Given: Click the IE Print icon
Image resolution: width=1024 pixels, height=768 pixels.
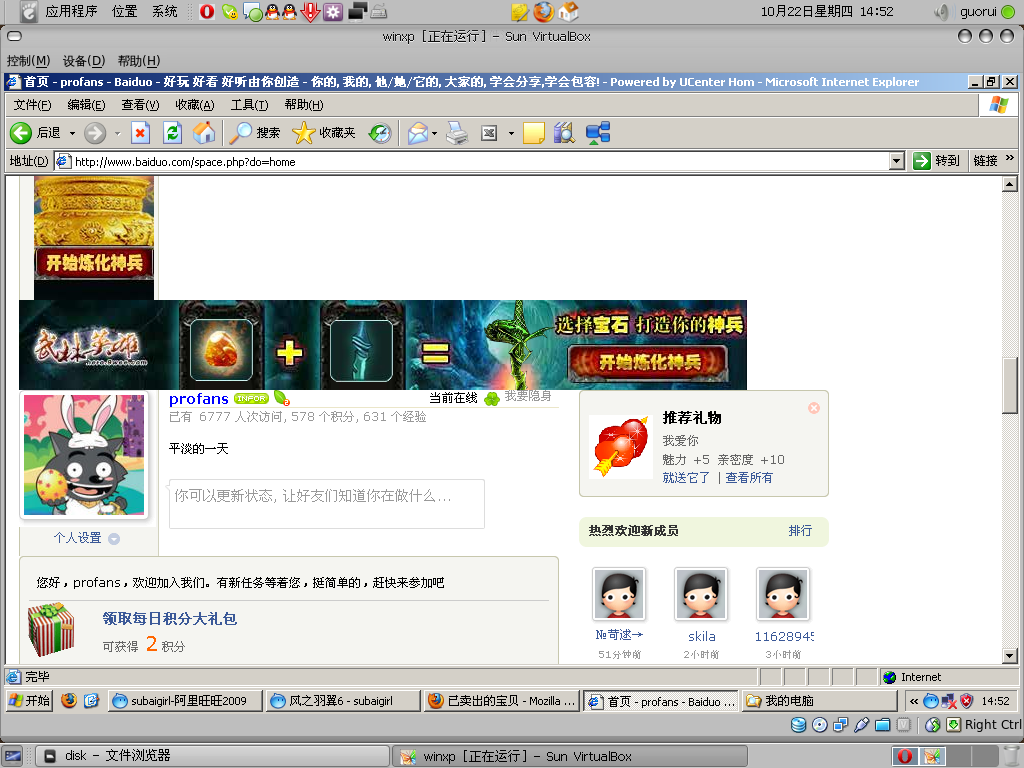Looking at the screenshot, I should (x=457, y=133).
